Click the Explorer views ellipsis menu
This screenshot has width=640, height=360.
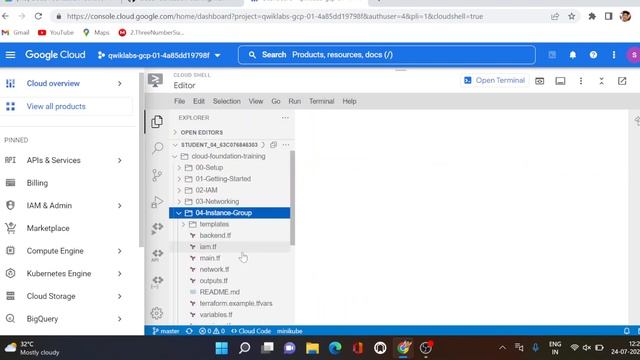[x=285, y=118]
